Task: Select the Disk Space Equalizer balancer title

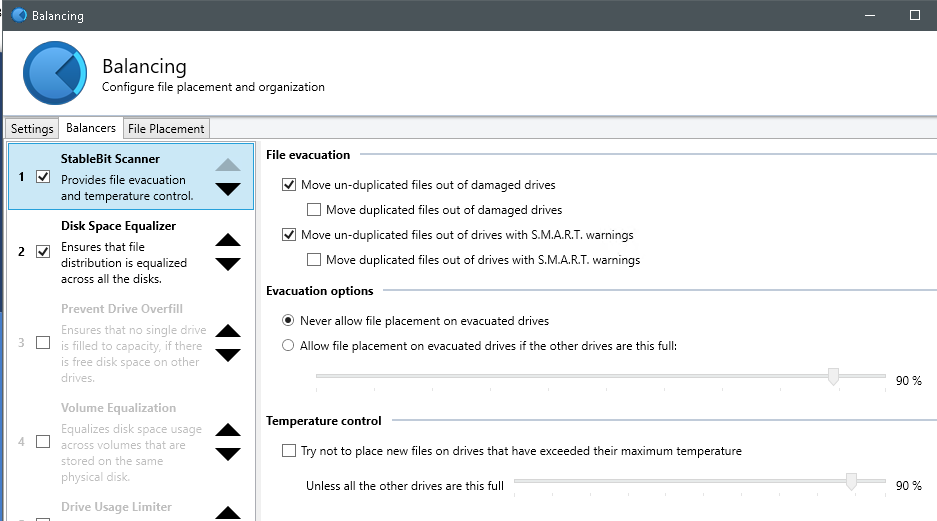Action: pyautogui.click(x=118, y=226)
